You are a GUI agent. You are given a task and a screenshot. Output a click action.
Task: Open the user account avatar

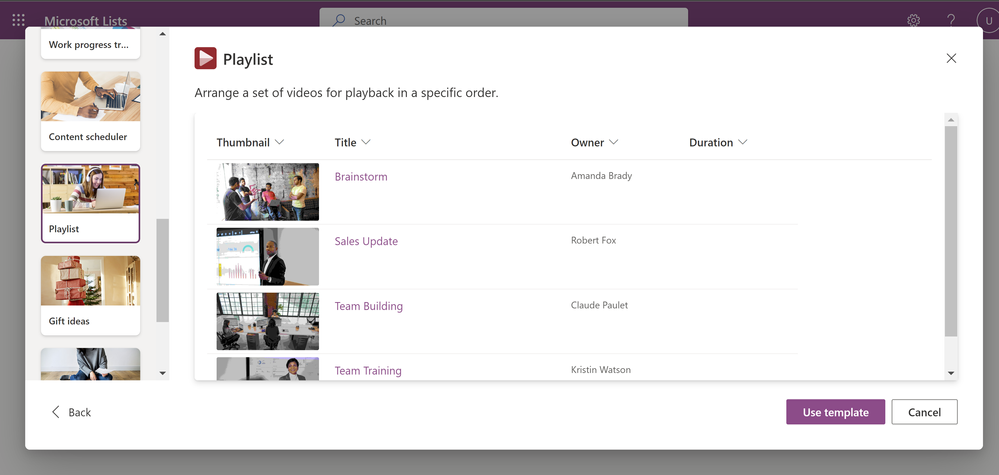tap(988, 20)
